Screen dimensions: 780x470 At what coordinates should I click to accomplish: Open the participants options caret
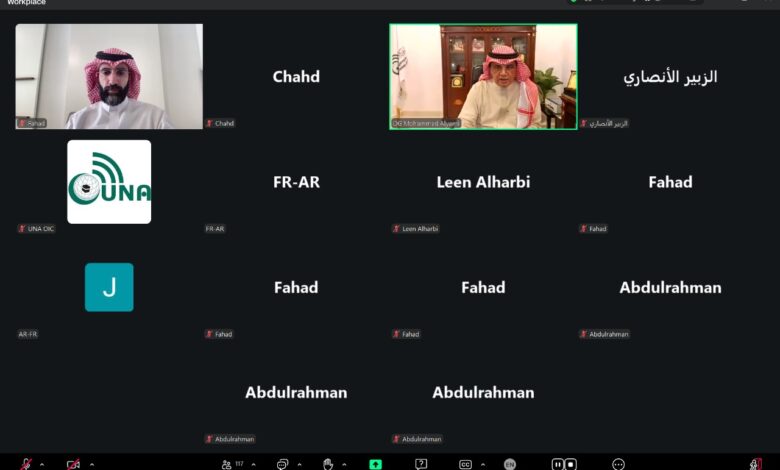[x=254, y=465]
